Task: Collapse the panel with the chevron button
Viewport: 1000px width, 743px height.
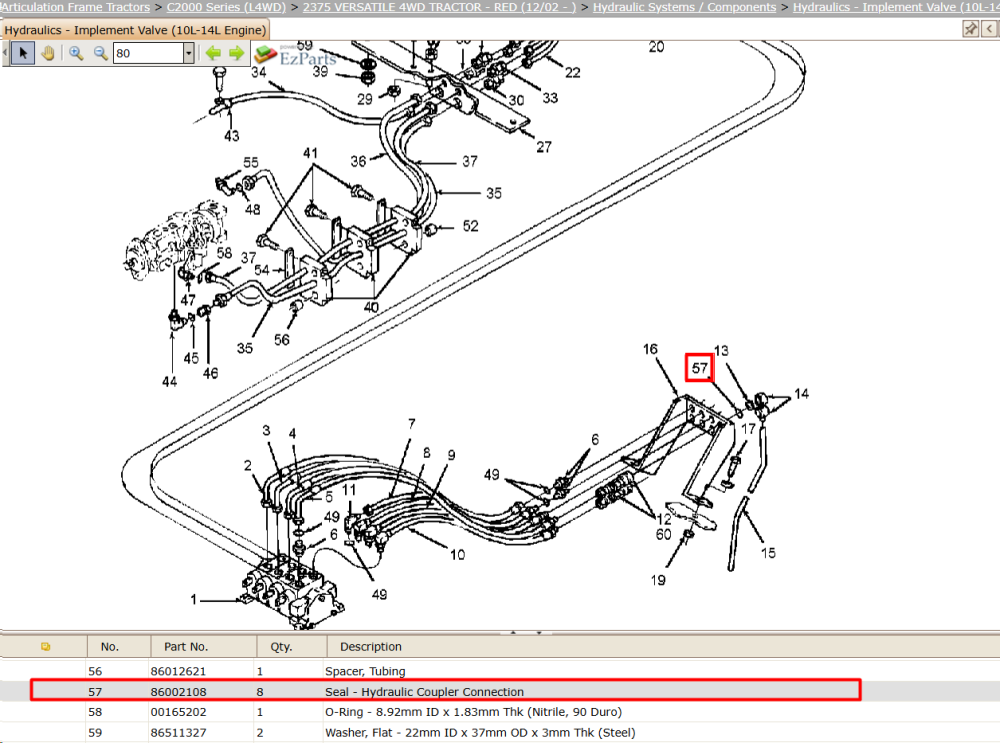Action: tap(989, 29)
